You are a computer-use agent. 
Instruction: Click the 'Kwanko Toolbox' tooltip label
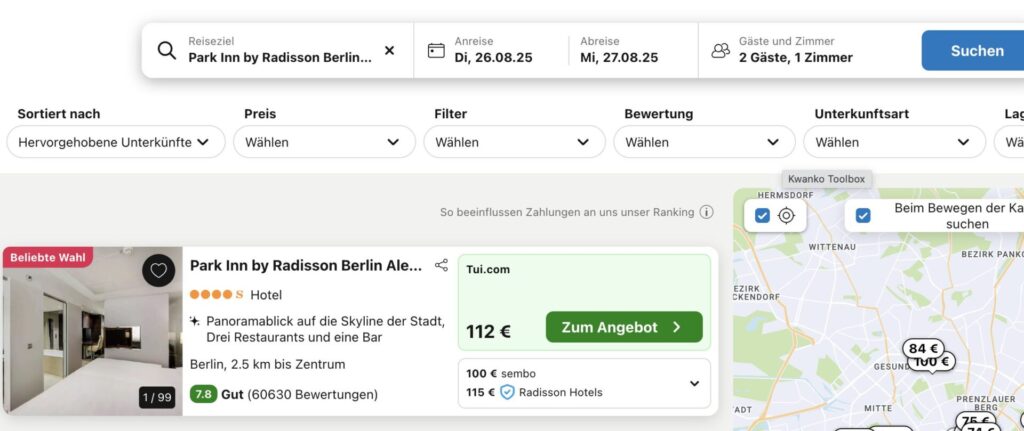click(826, 179)
